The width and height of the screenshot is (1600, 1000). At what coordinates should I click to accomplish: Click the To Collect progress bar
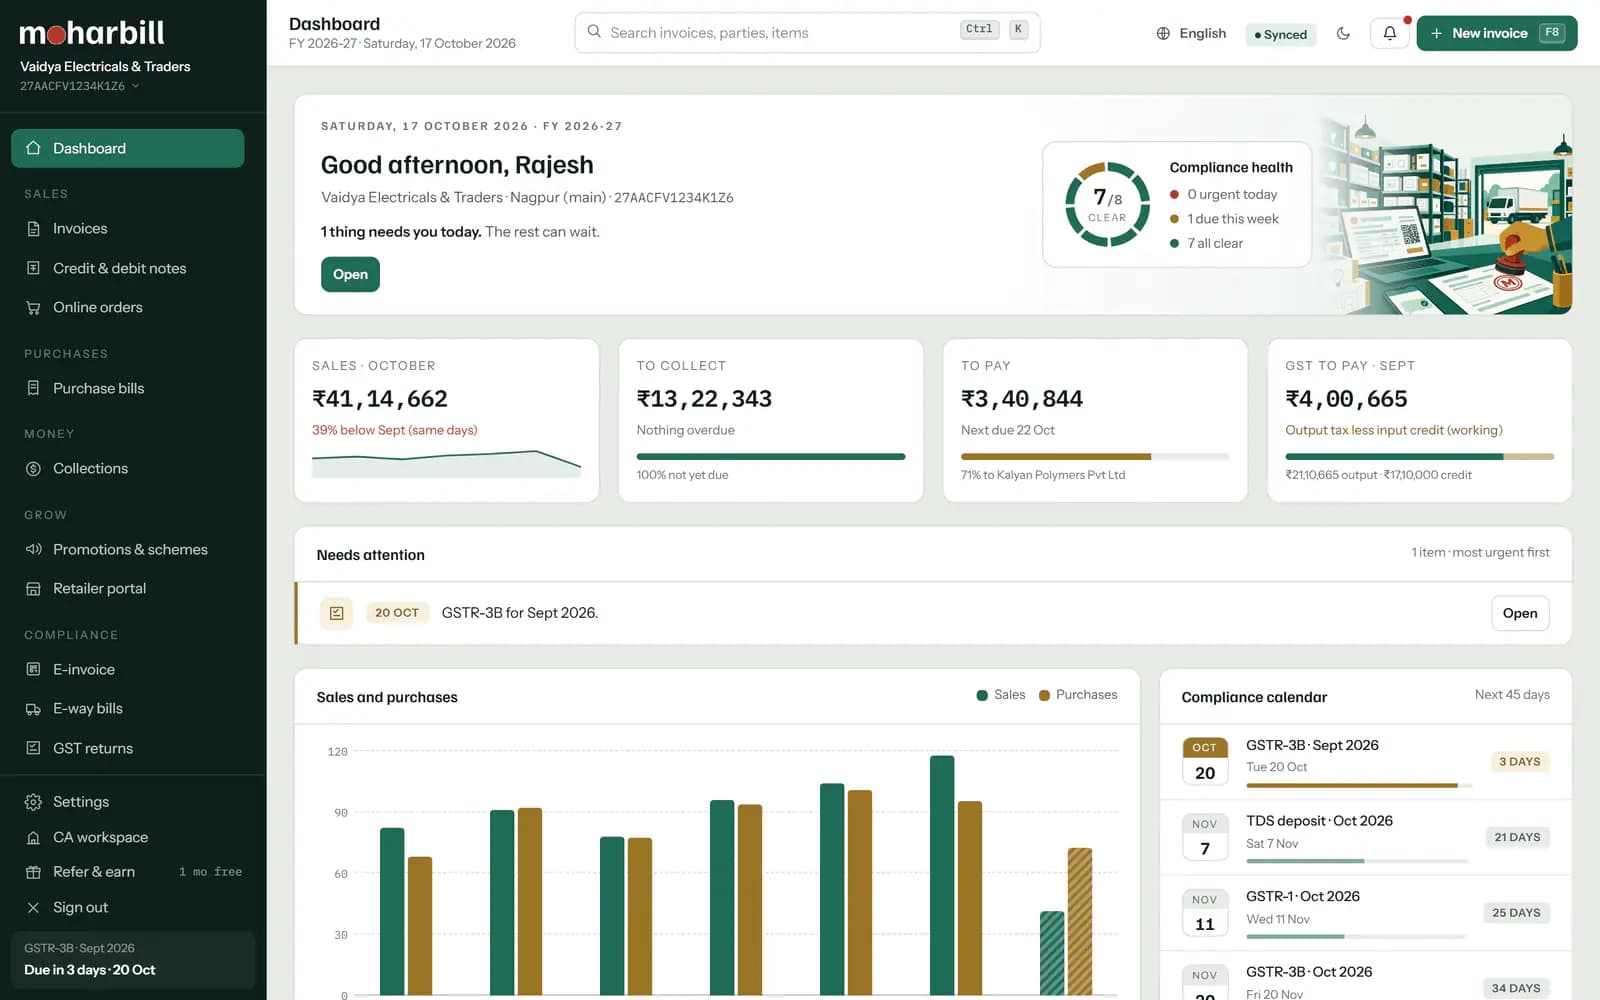pyautogui.click(x=771, y=457)
